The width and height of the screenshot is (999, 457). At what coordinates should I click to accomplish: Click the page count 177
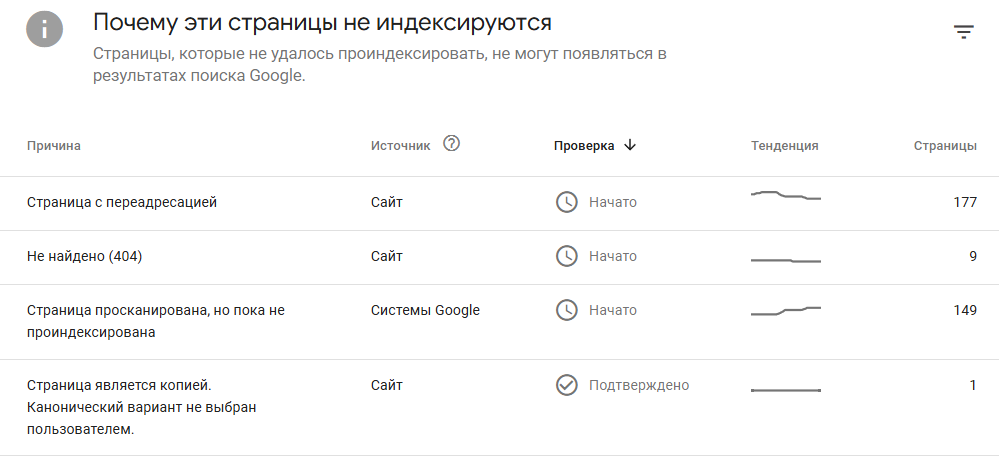pyautogui.click(x=965, y=203)
